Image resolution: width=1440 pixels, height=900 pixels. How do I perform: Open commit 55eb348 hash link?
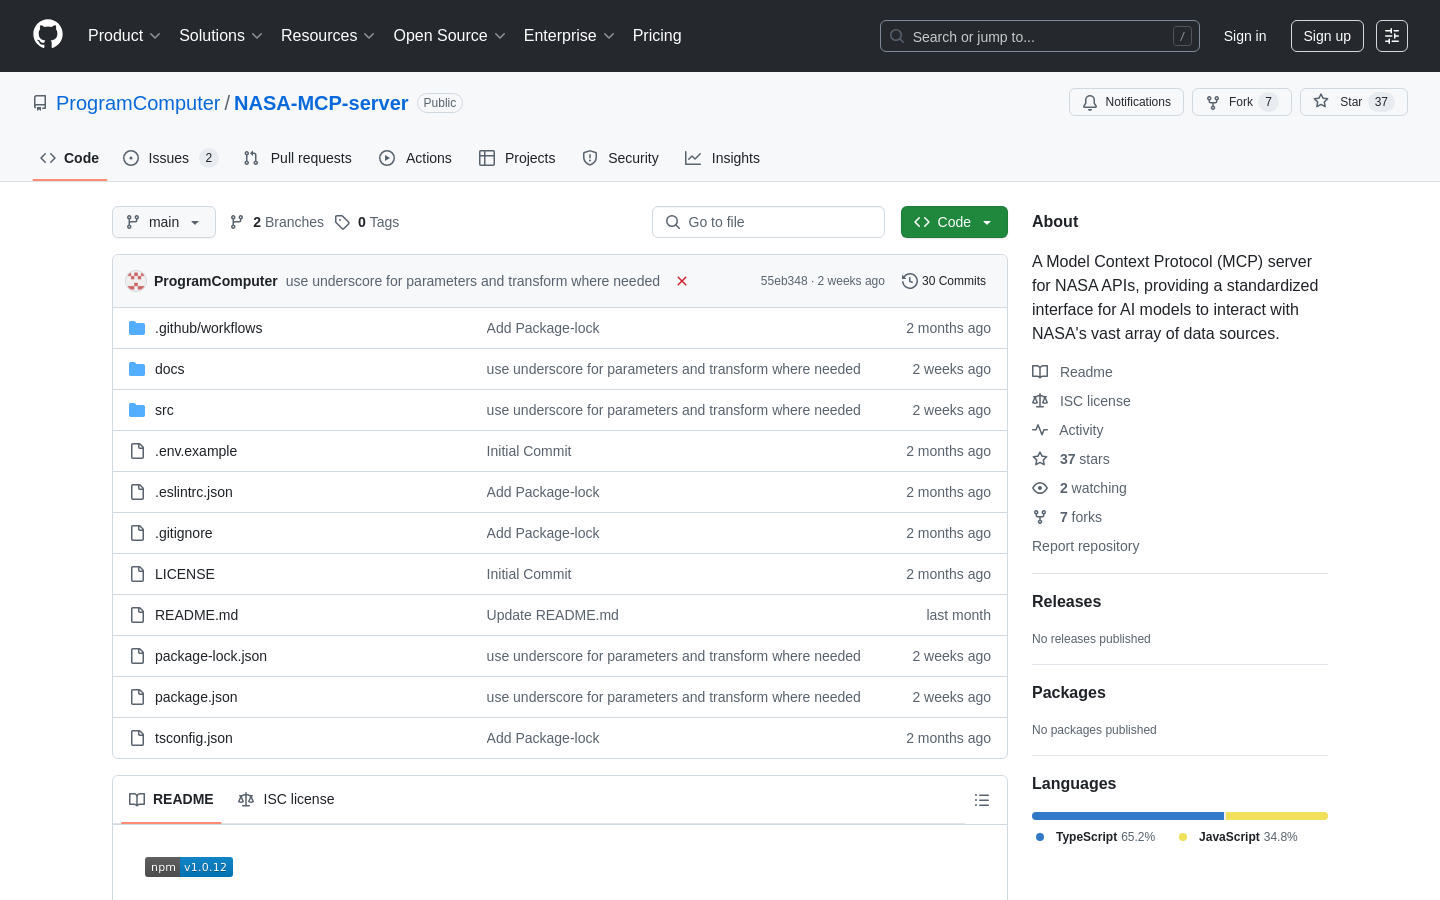pos(784,281)
